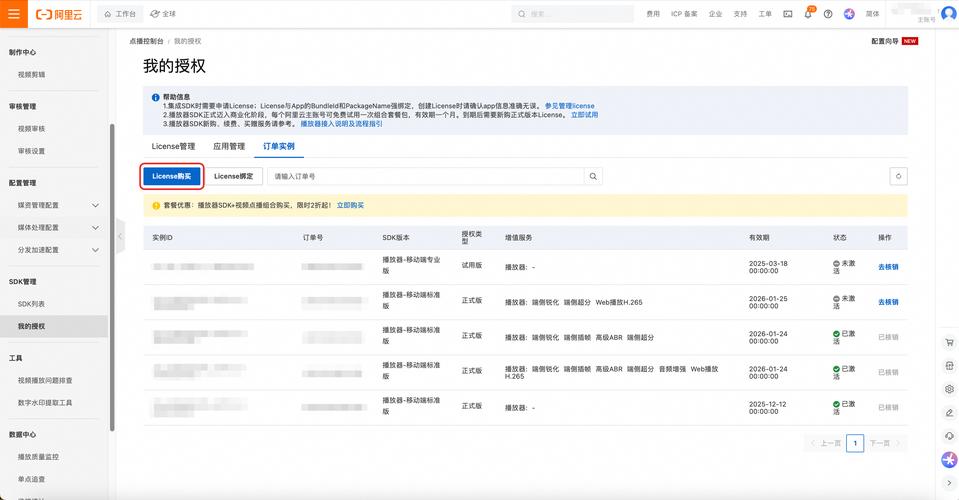Viewport: 959px width, 500px height.
Task: Click the help info icon
Action: point(155,97)
